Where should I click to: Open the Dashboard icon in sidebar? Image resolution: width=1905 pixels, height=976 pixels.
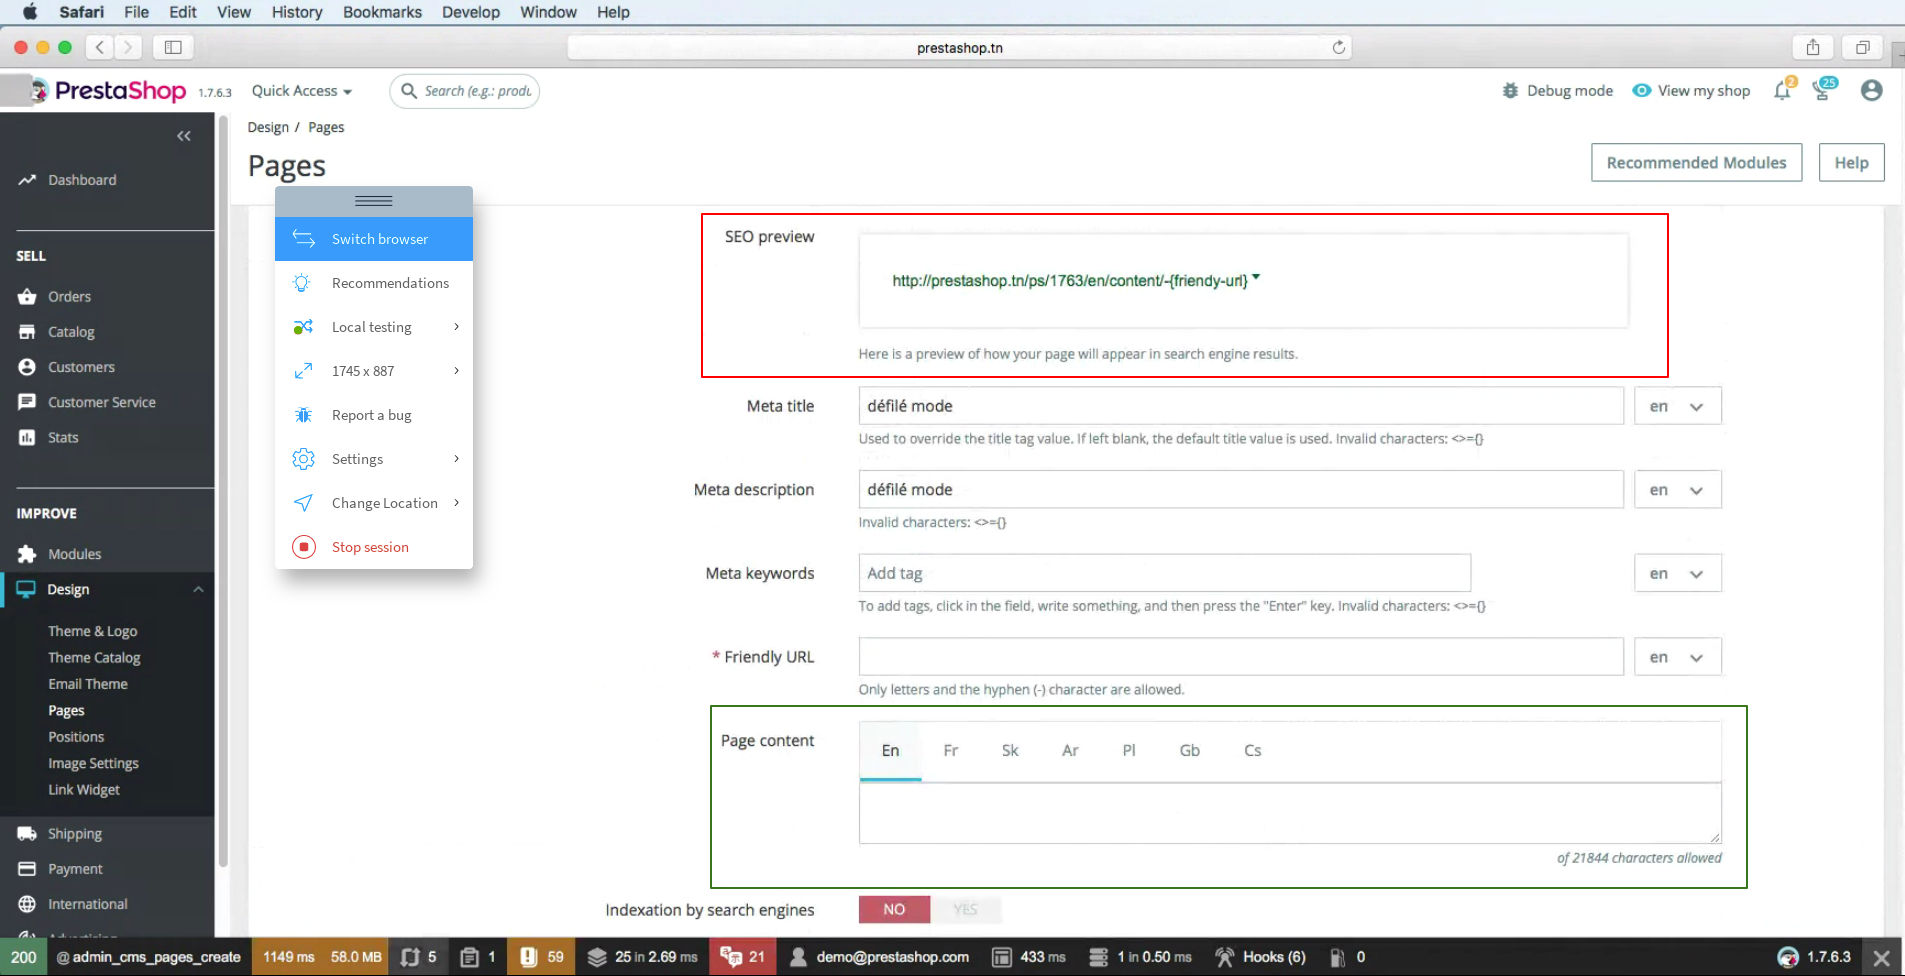point(27,180)
